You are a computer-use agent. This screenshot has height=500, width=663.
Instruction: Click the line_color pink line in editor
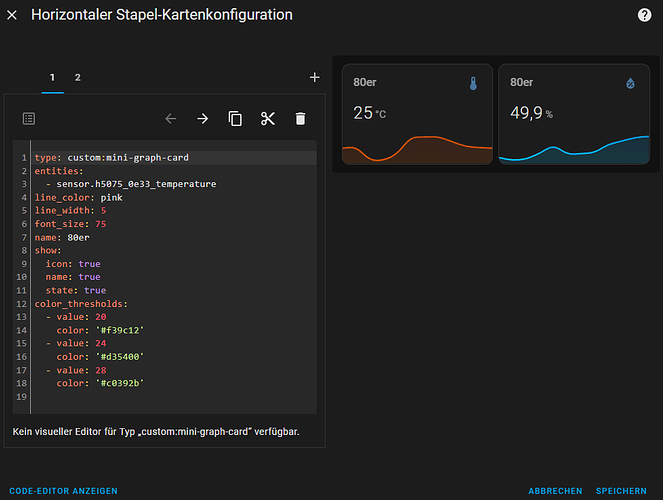click(x=78, y=198)
